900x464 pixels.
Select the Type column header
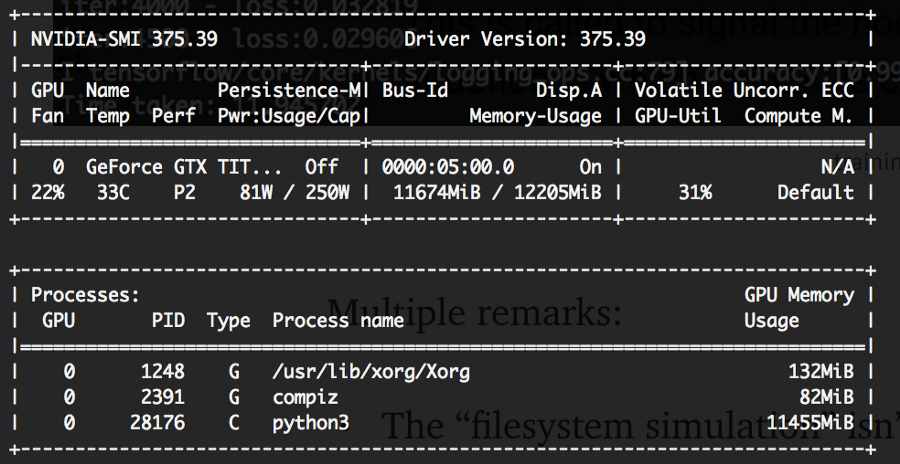[228, 320]
